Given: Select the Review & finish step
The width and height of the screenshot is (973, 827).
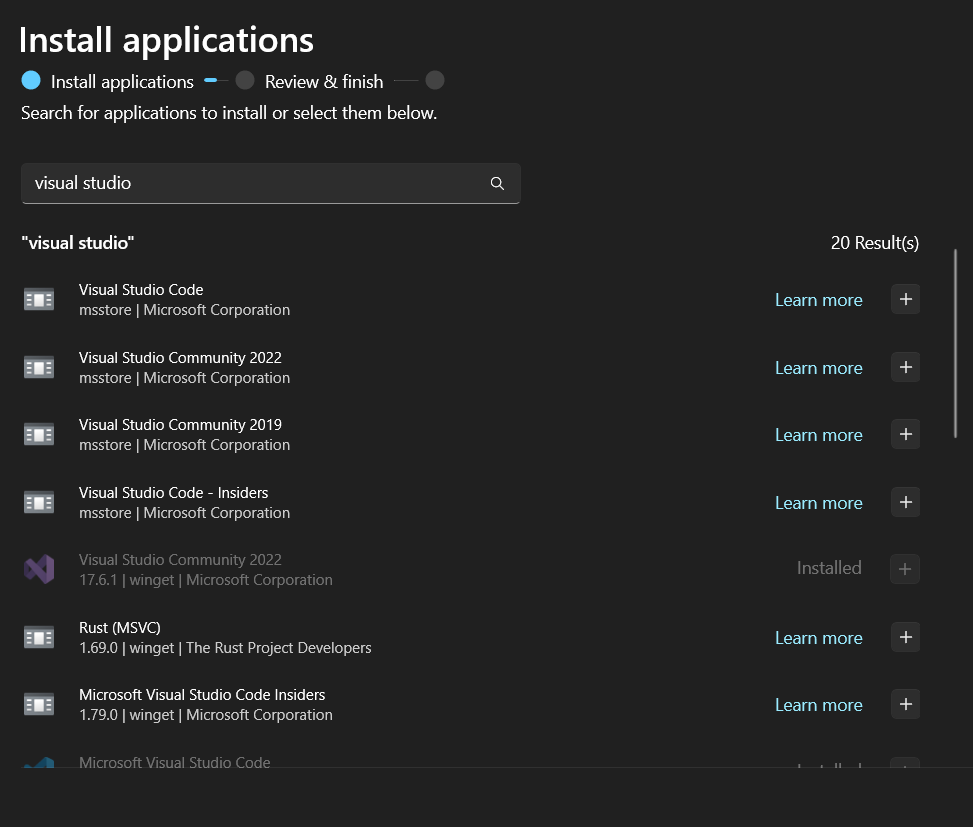Looking at the screenshot, I should tap(323, 81).
